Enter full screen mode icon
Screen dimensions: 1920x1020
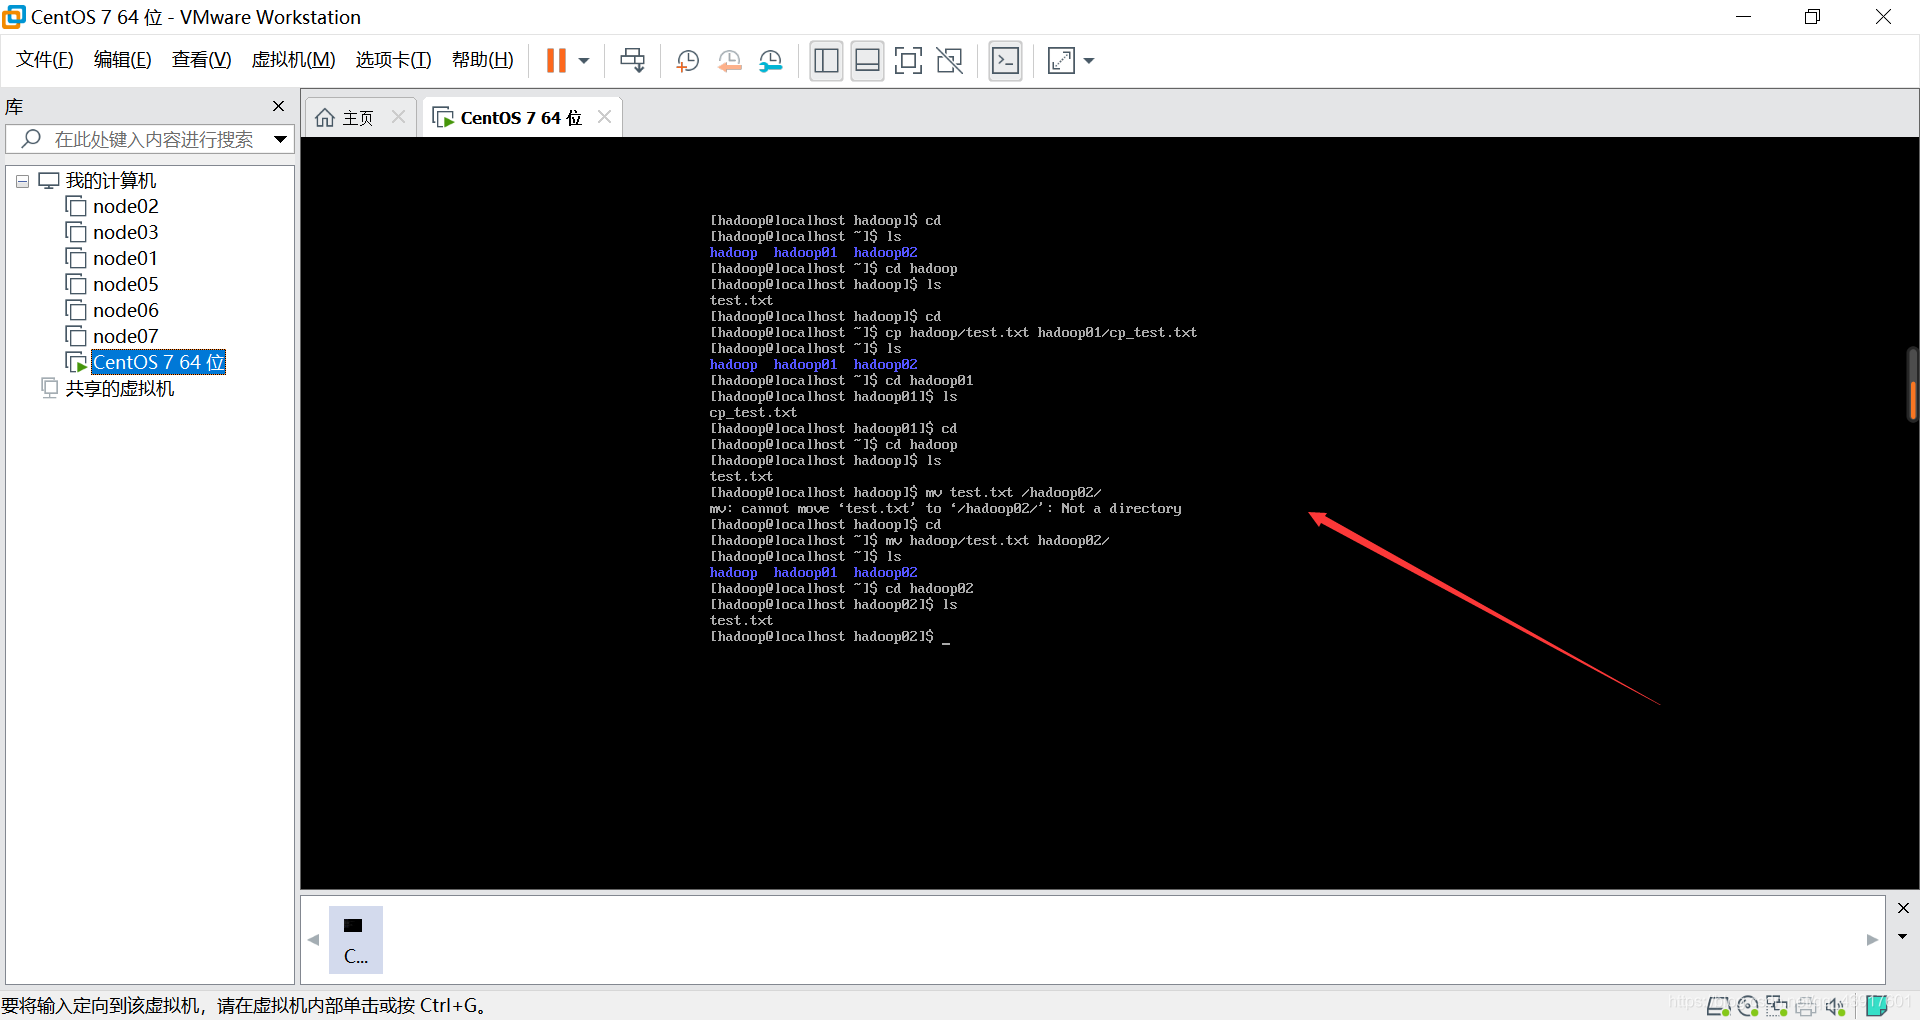pos(908,61)
